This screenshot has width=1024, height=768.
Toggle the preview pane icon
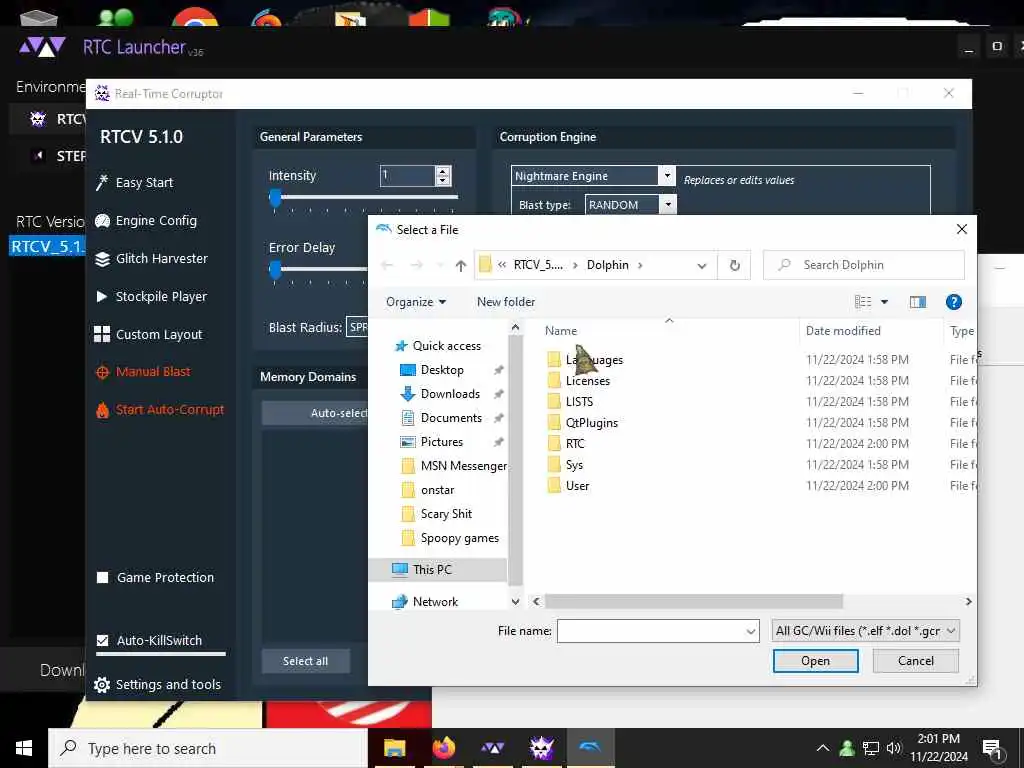point(918,302)
